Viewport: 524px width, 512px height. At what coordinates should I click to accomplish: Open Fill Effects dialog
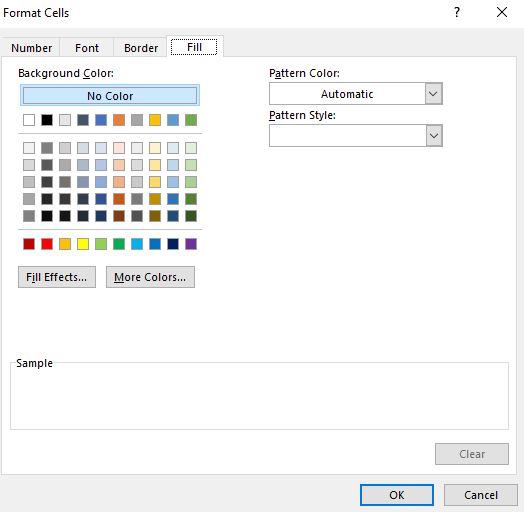[57, 277]
